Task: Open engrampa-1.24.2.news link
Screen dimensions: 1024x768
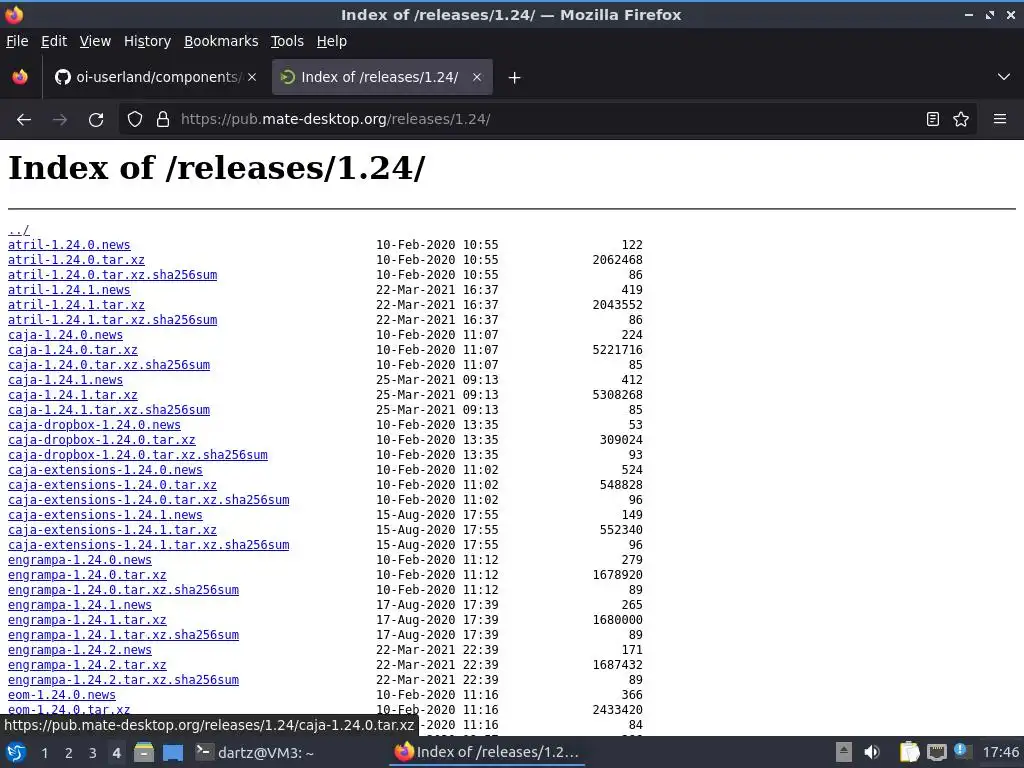Action: click(x=80, y=650)
